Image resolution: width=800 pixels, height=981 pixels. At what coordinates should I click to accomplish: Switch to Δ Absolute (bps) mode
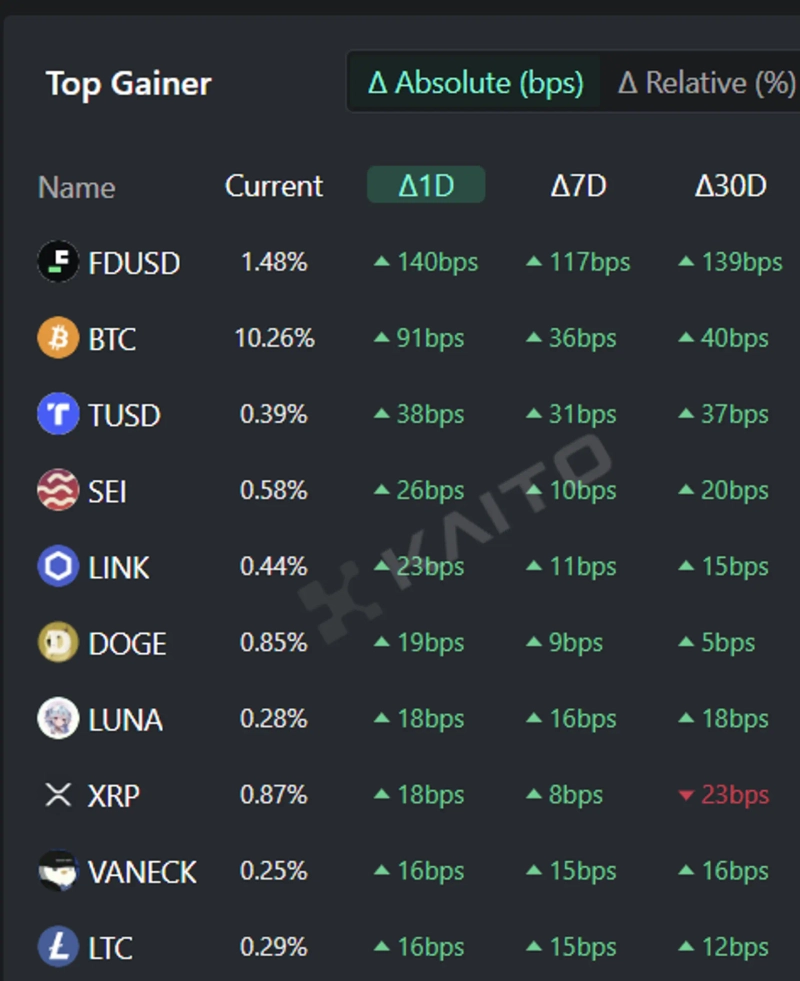pos(475,83)
